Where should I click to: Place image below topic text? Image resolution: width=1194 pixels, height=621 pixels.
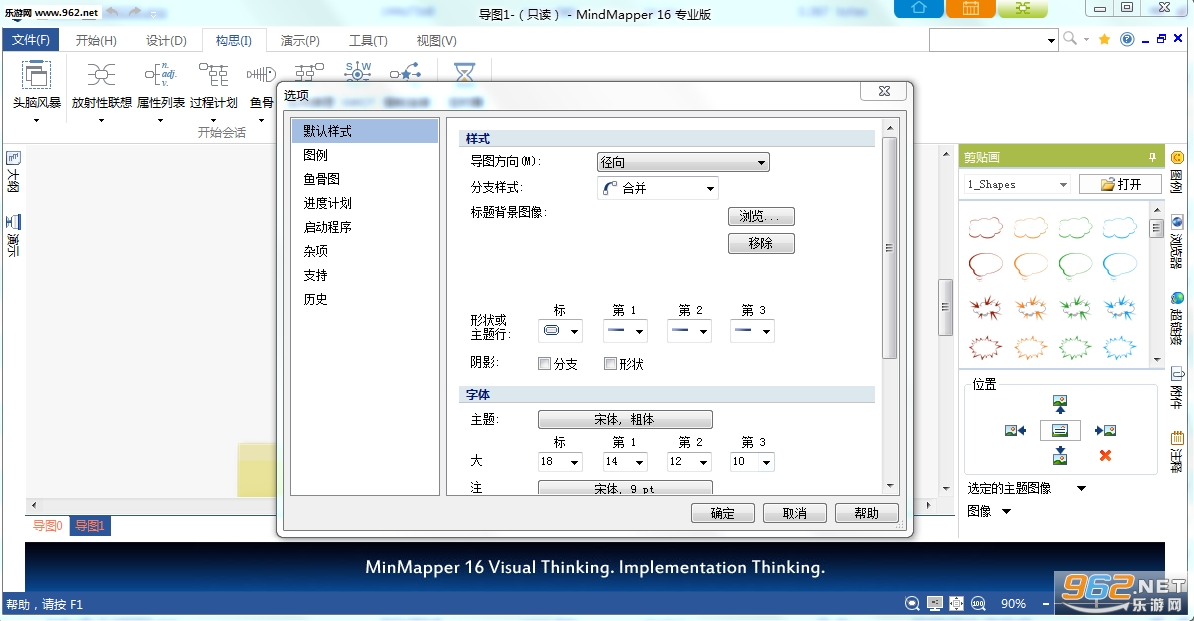[1060, 456]
